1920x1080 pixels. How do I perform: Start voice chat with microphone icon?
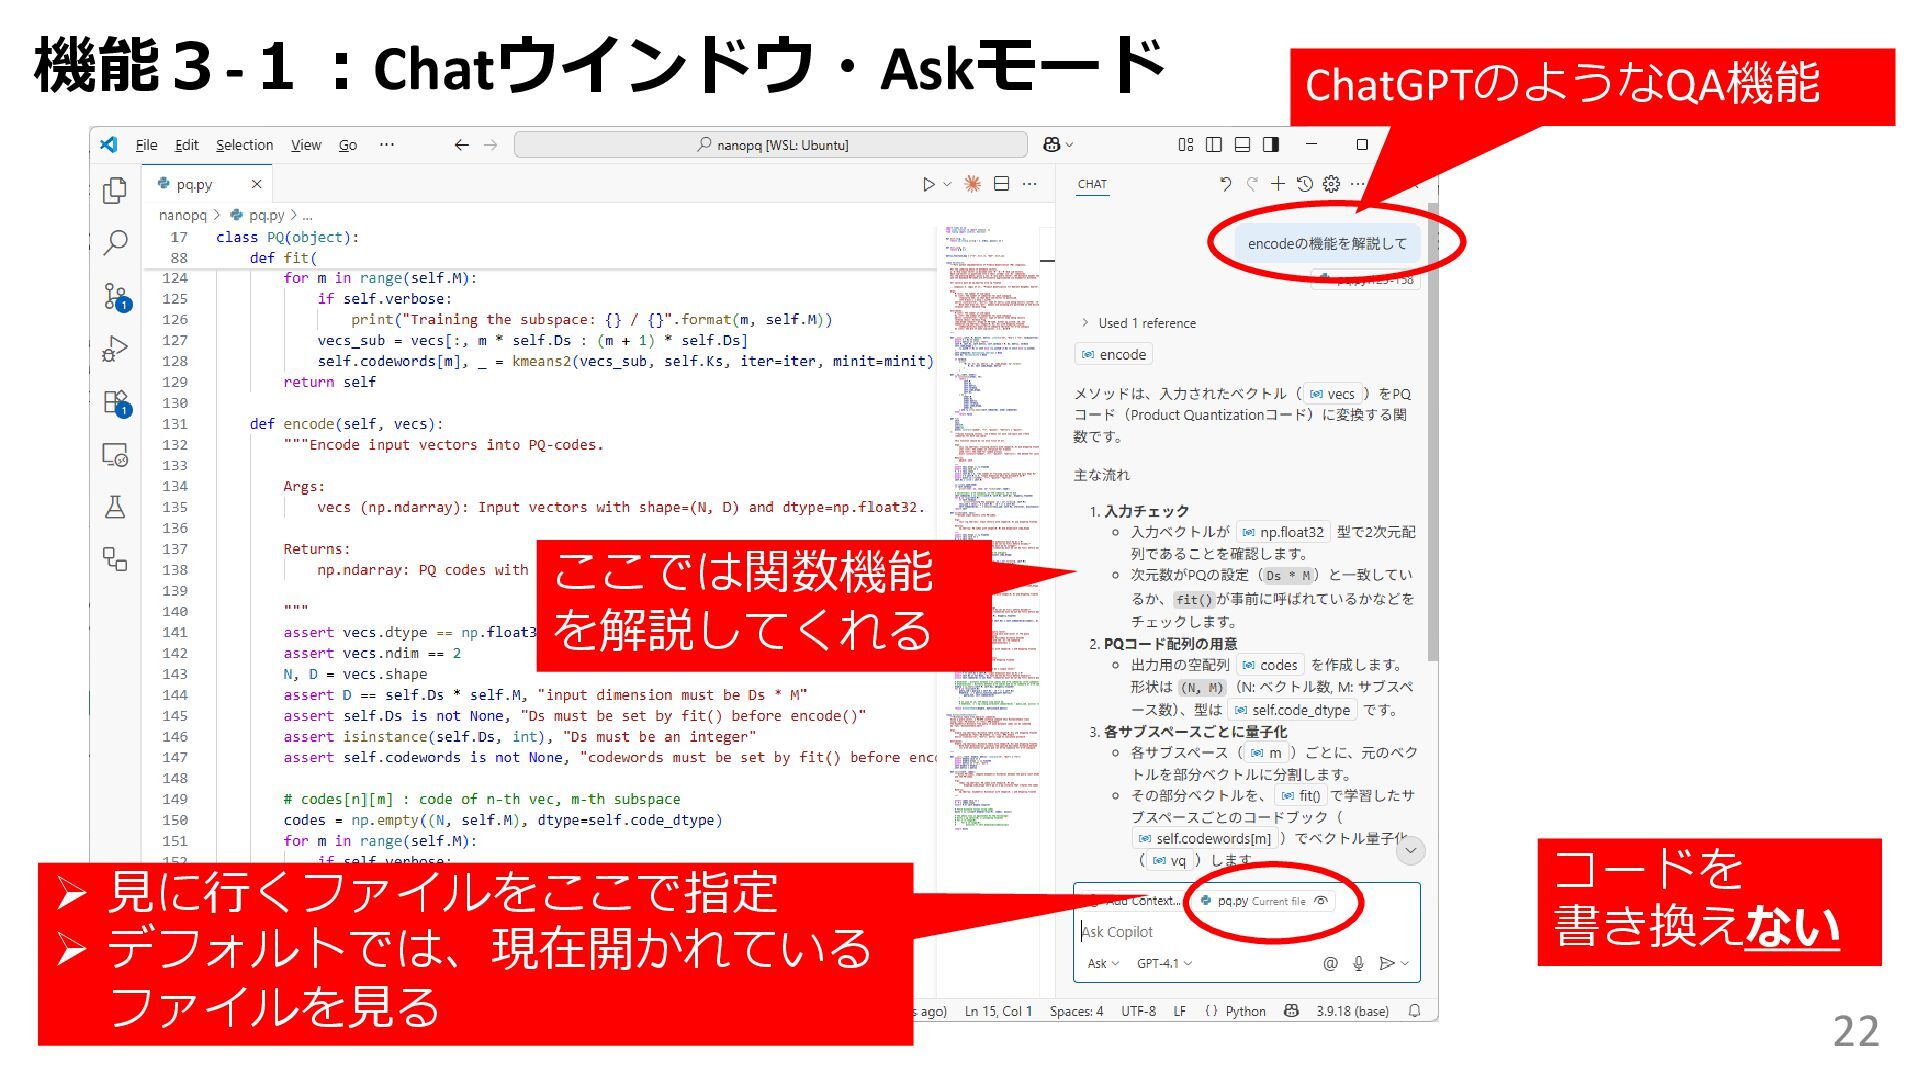(x=1358, y=963)
